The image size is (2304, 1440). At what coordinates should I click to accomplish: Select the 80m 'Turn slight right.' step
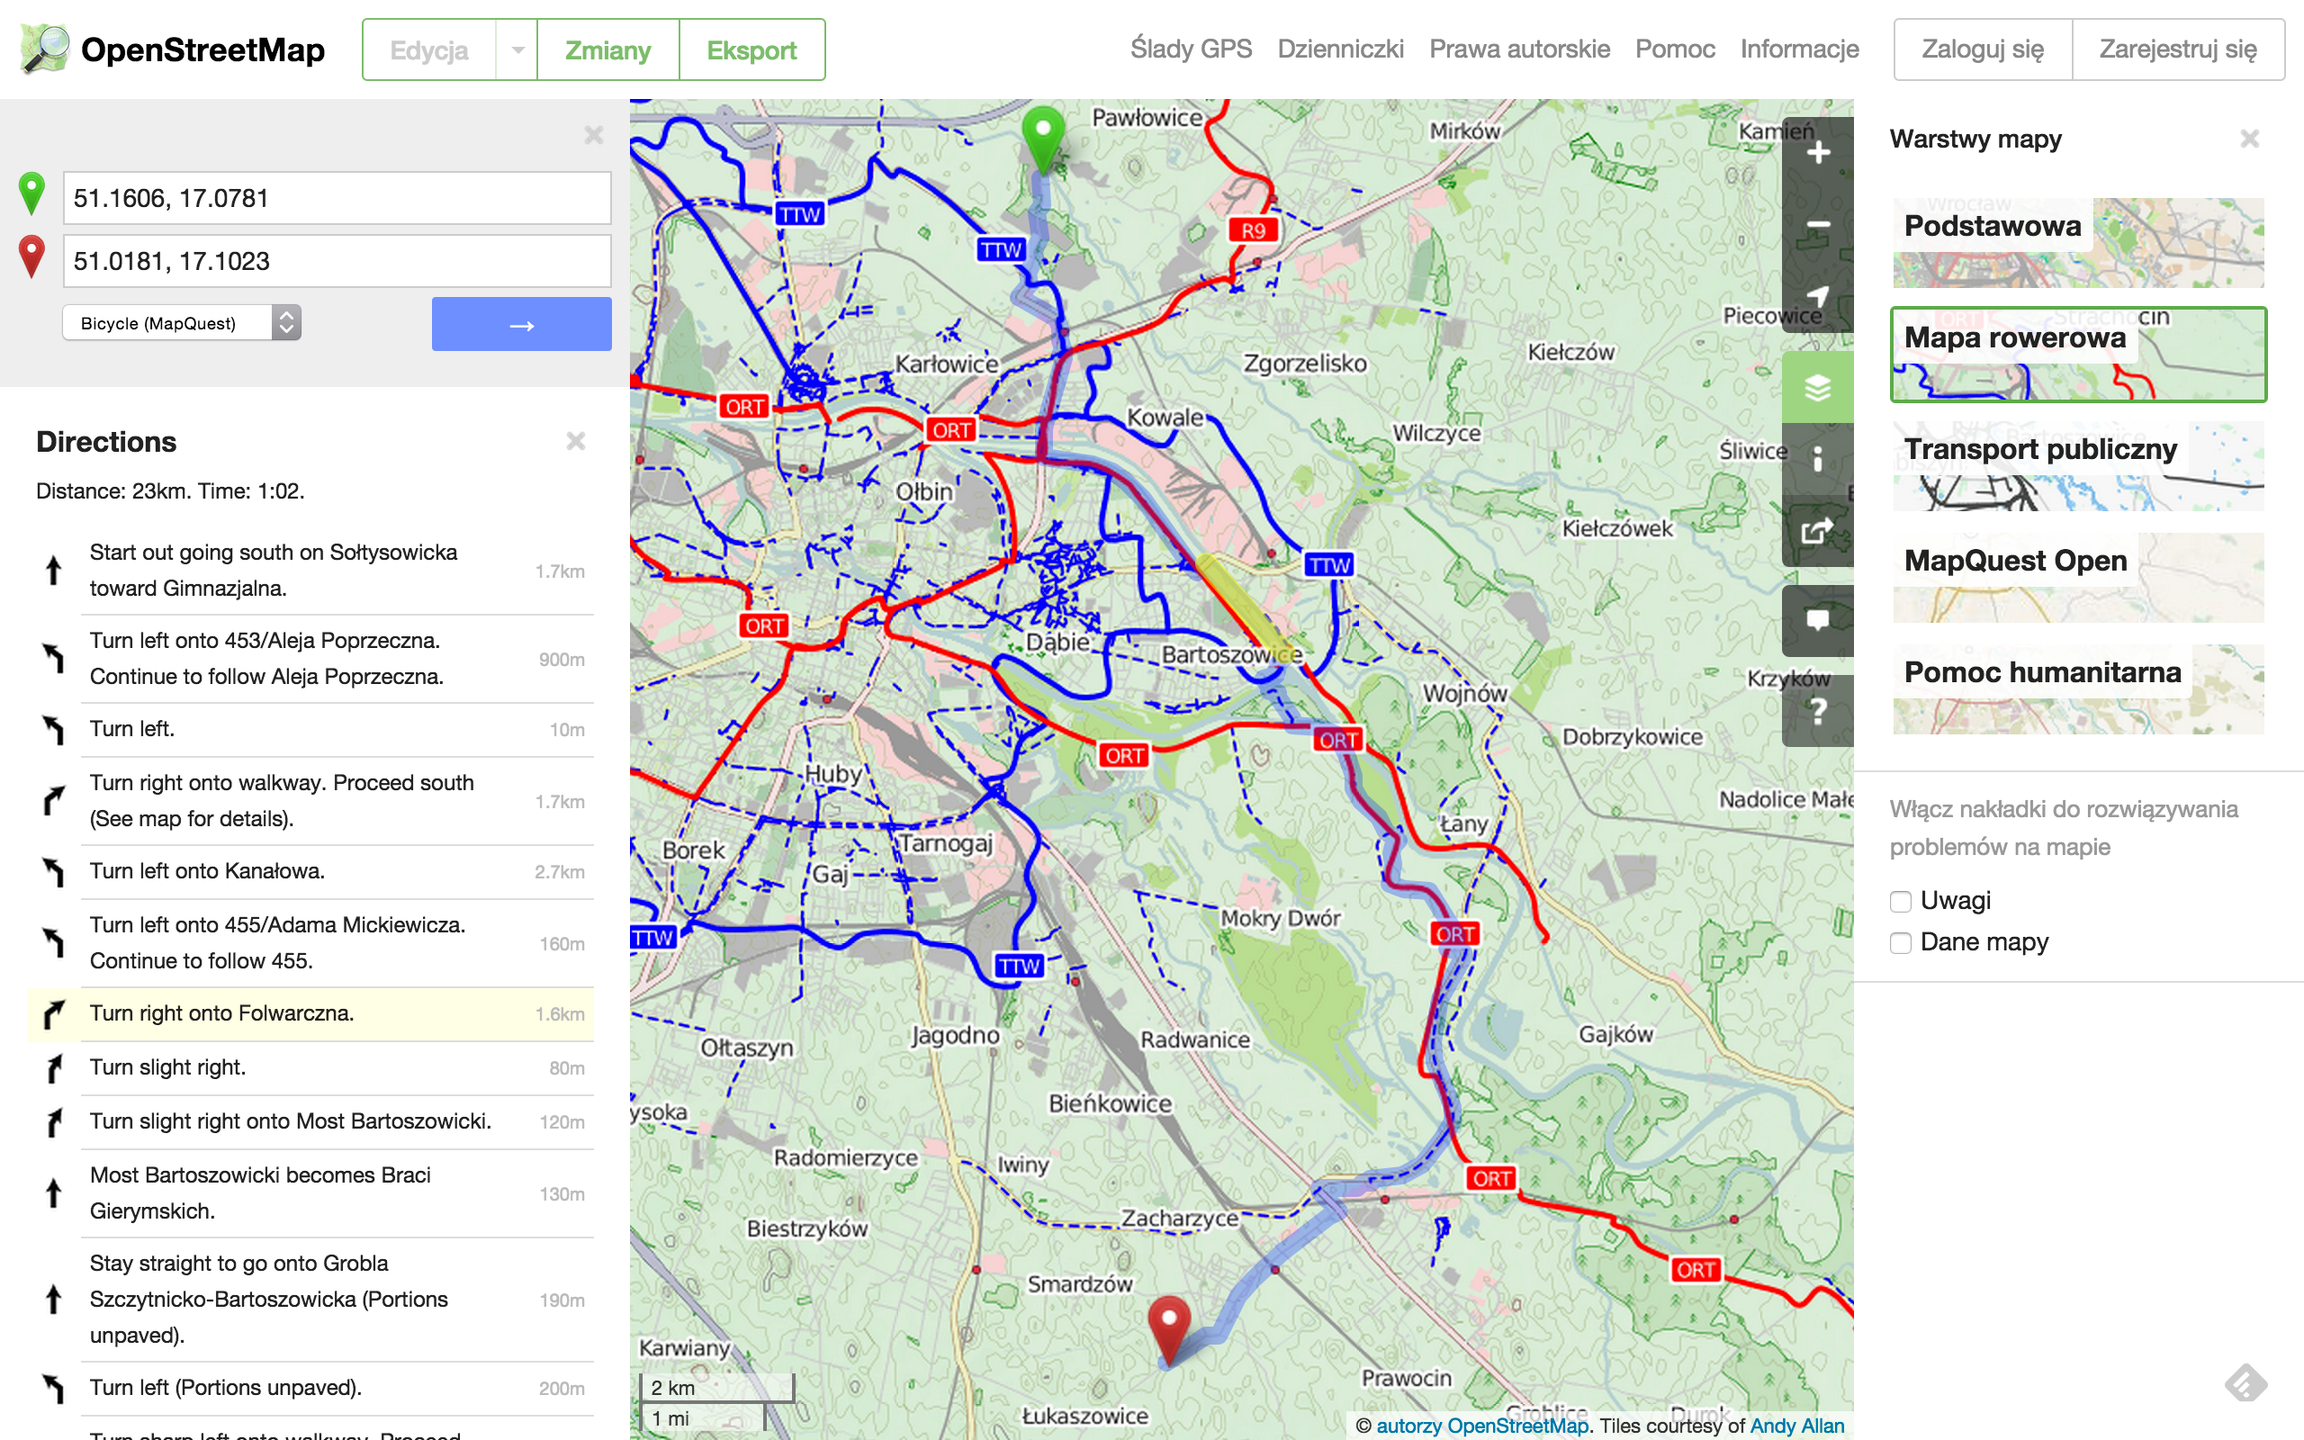pyautogui.click(x=312, y=1068)
